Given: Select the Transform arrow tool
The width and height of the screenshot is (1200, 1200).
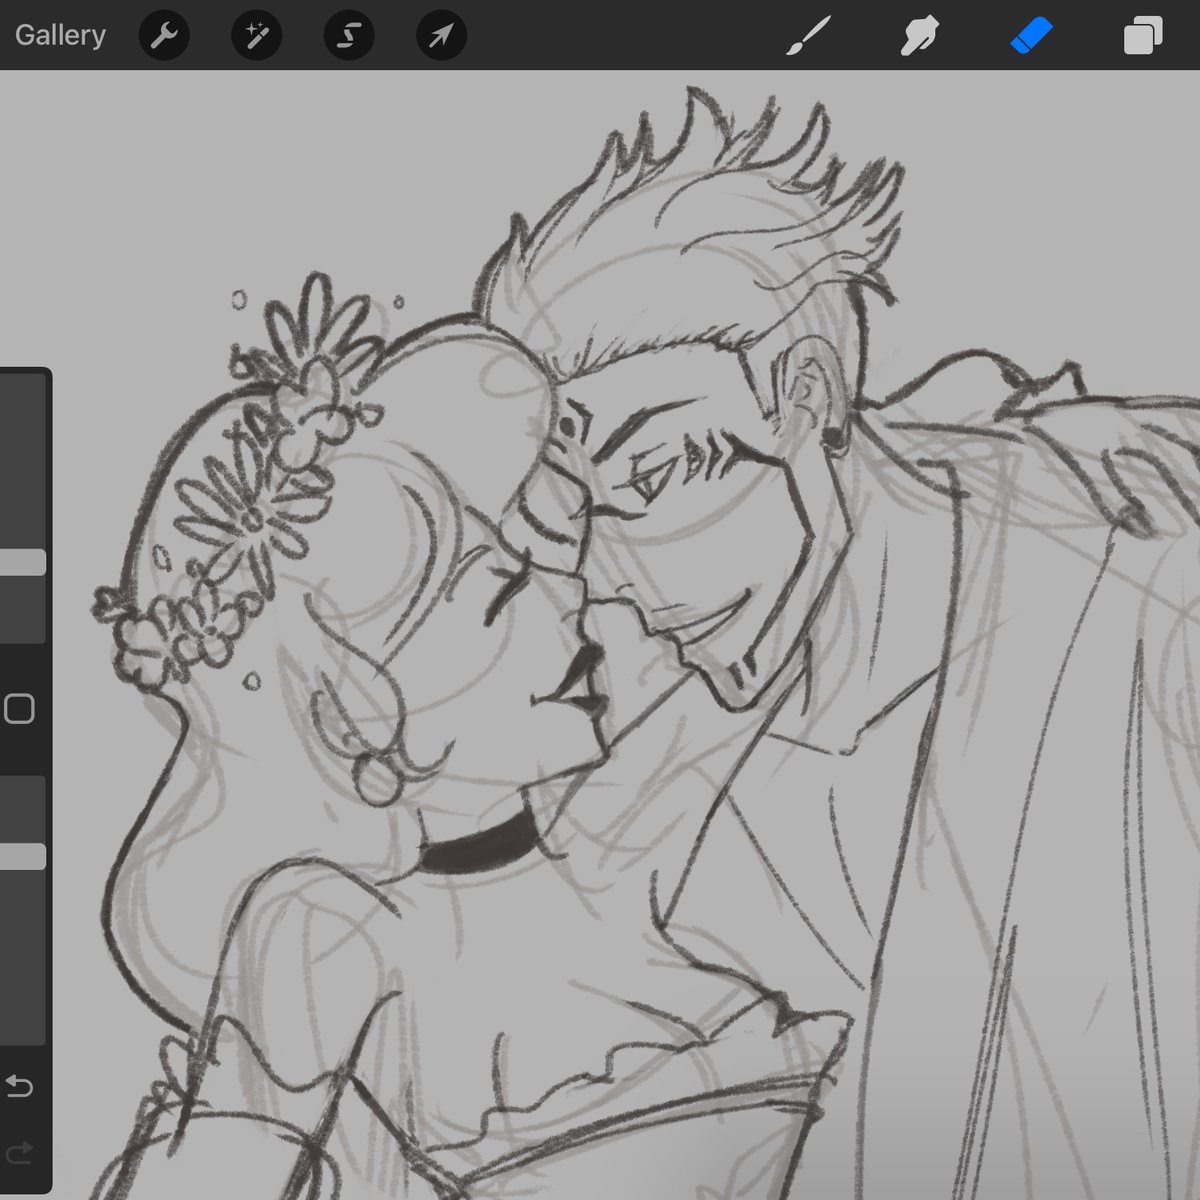Looking at the screenshot, I should (440, 34).
